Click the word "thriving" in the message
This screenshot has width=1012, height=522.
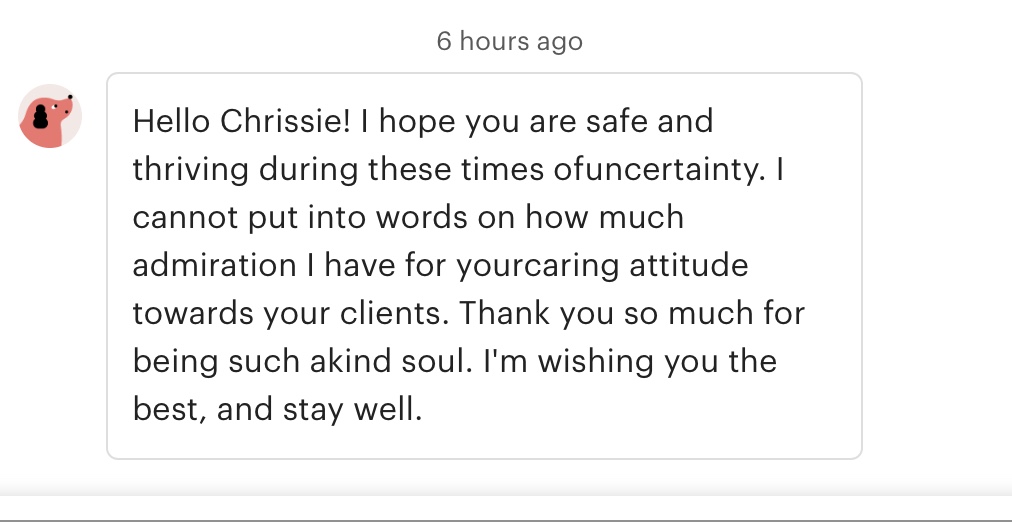click(190, 170)
